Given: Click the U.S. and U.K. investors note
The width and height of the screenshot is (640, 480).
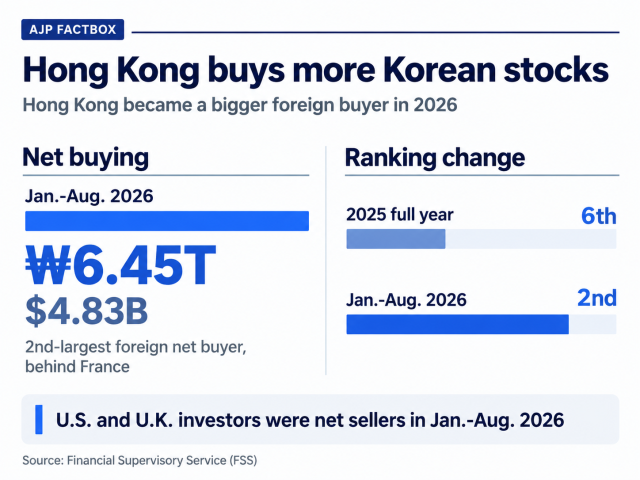Looking at the screenshot, I should point(310,420).
